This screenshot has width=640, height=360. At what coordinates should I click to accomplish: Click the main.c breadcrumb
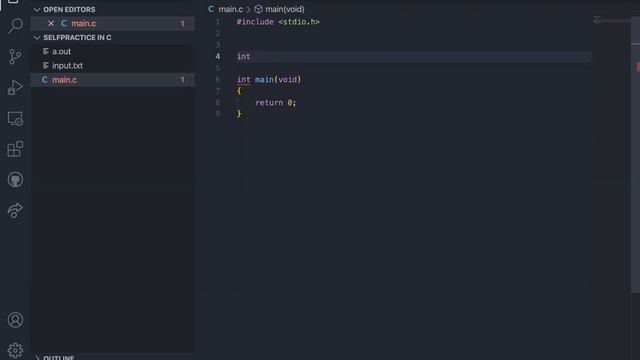click(x=231, y=9)
